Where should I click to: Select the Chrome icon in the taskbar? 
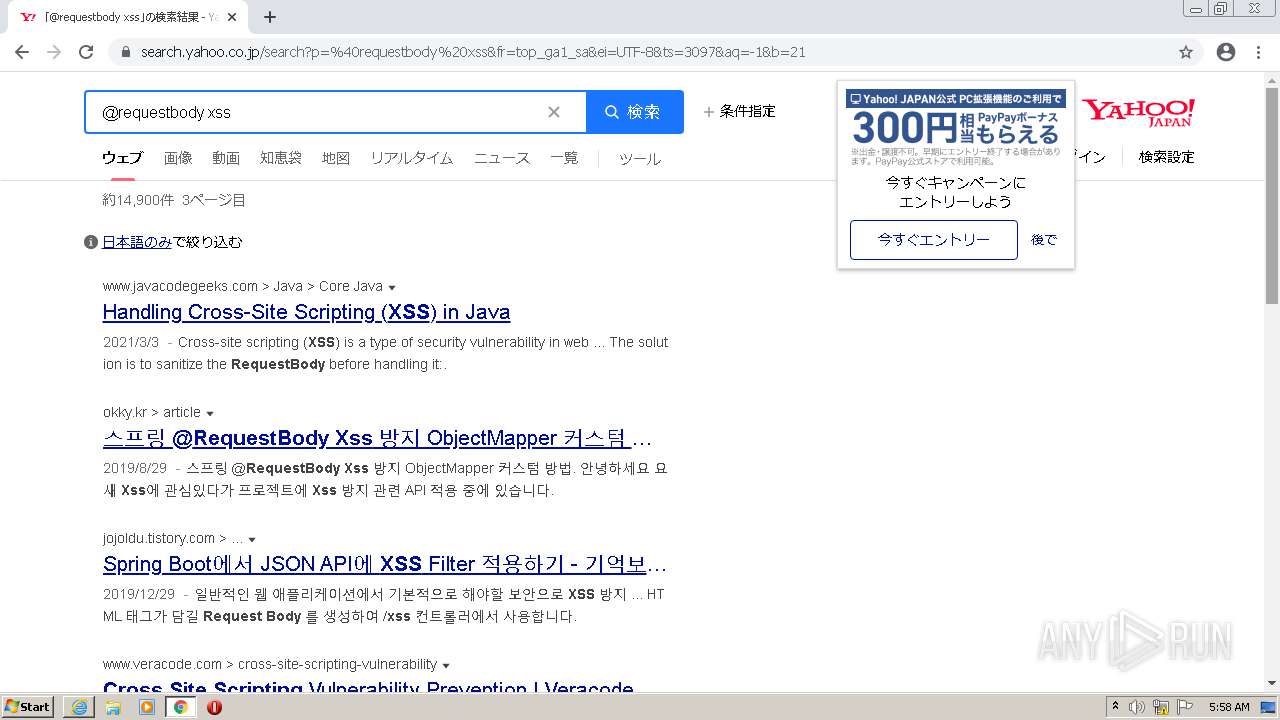(180, 707)
